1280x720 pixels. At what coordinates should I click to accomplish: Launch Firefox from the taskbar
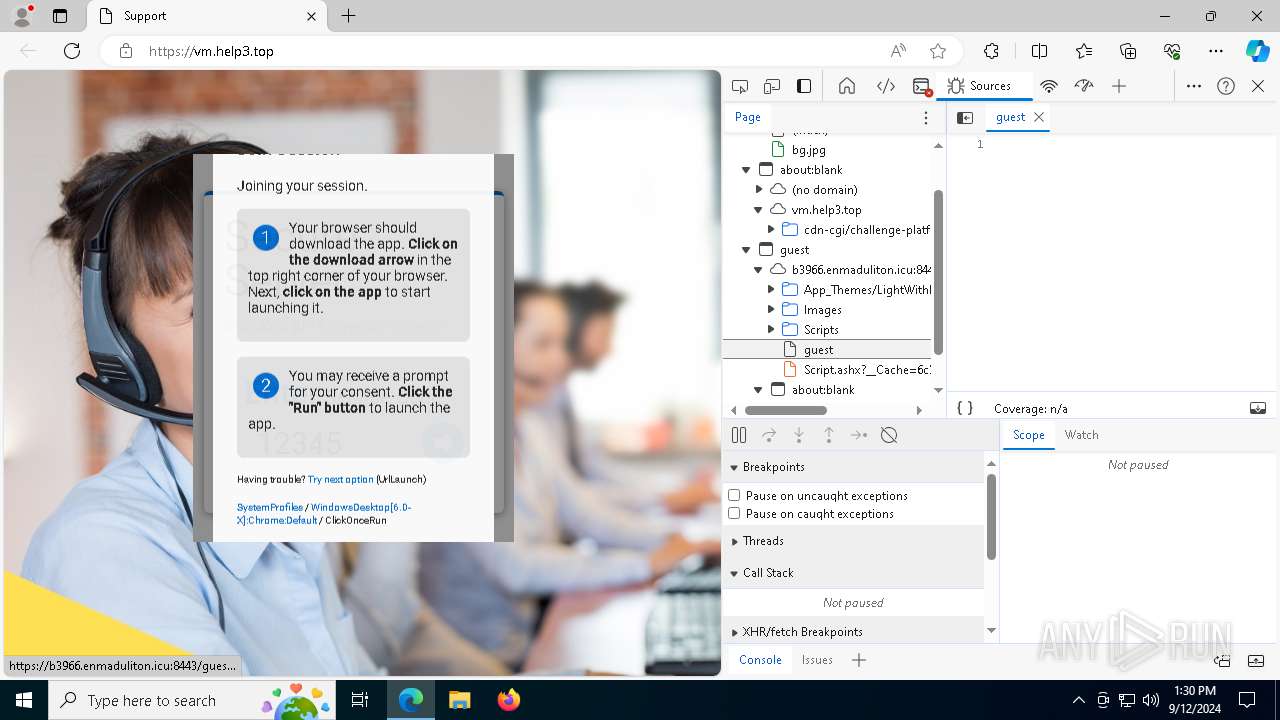[509, 700]
